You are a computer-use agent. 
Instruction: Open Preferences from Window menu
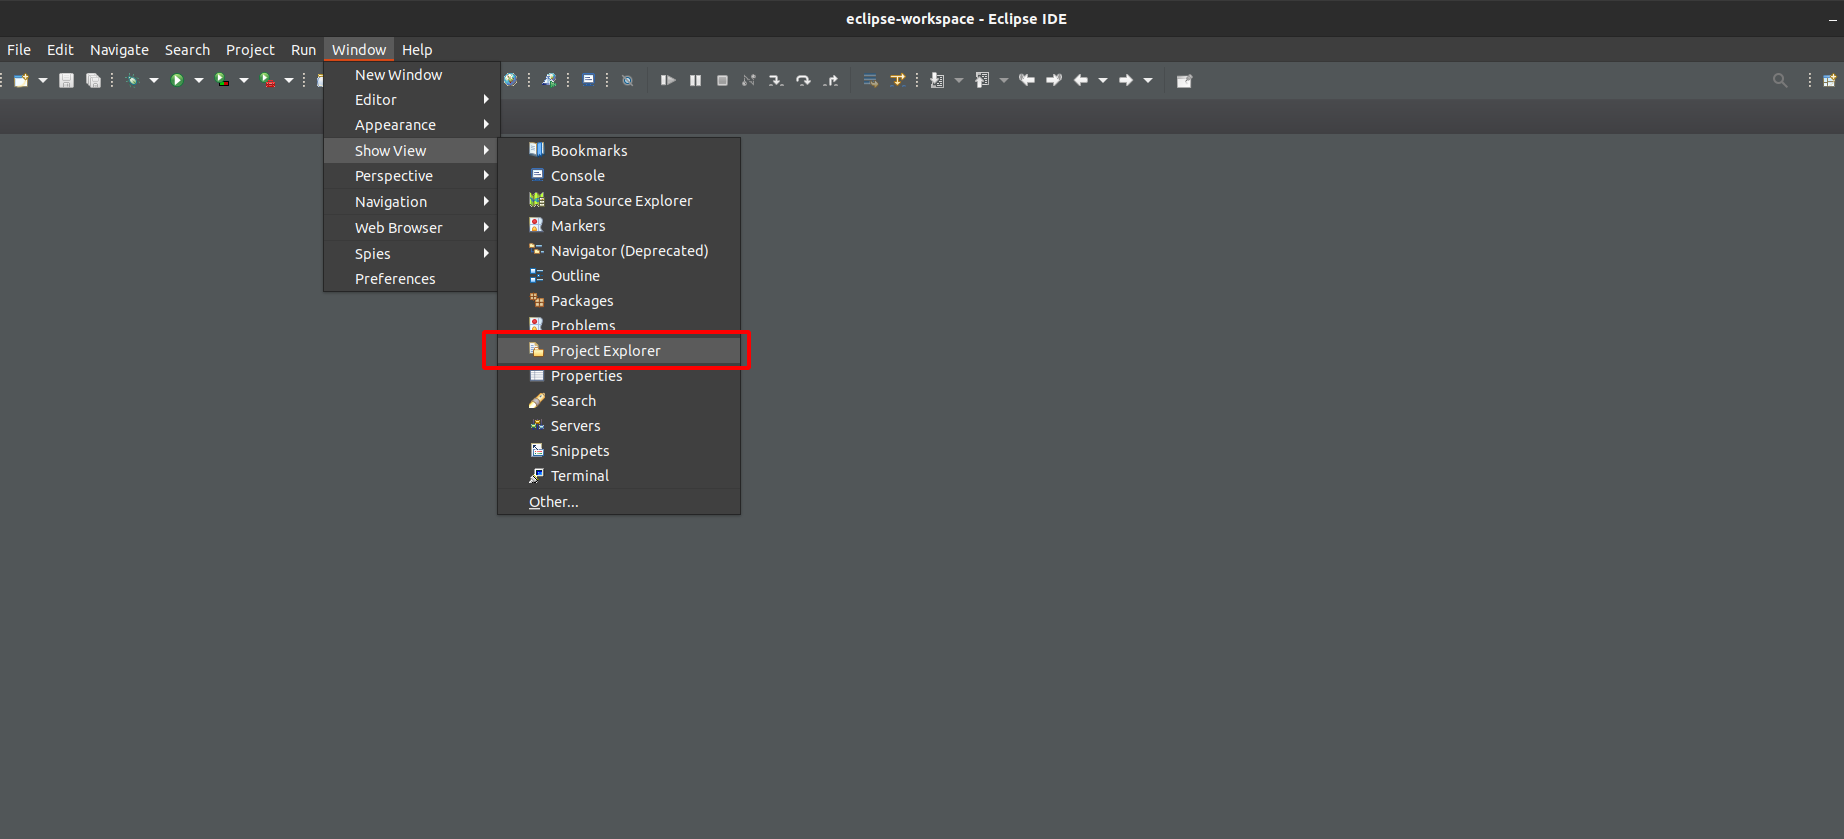click(x=411, y=279)
